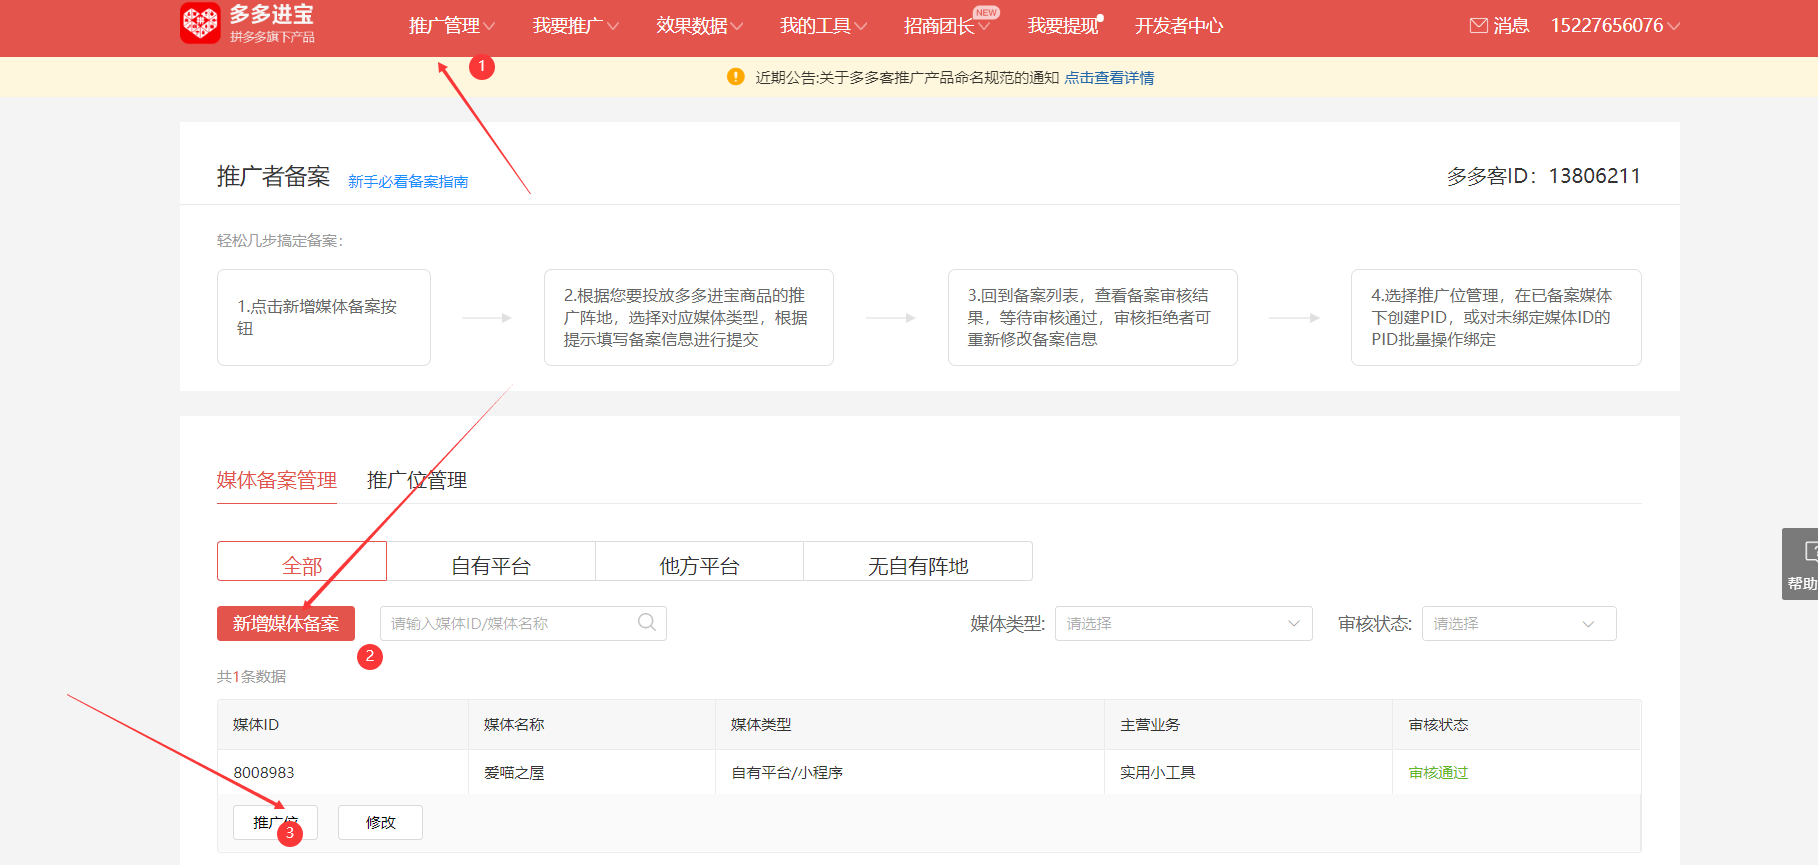Viewport: 1818px width, 865px height.
Task: Switch to 媒体备案管理 tab
Action: [x=277, y=480]
